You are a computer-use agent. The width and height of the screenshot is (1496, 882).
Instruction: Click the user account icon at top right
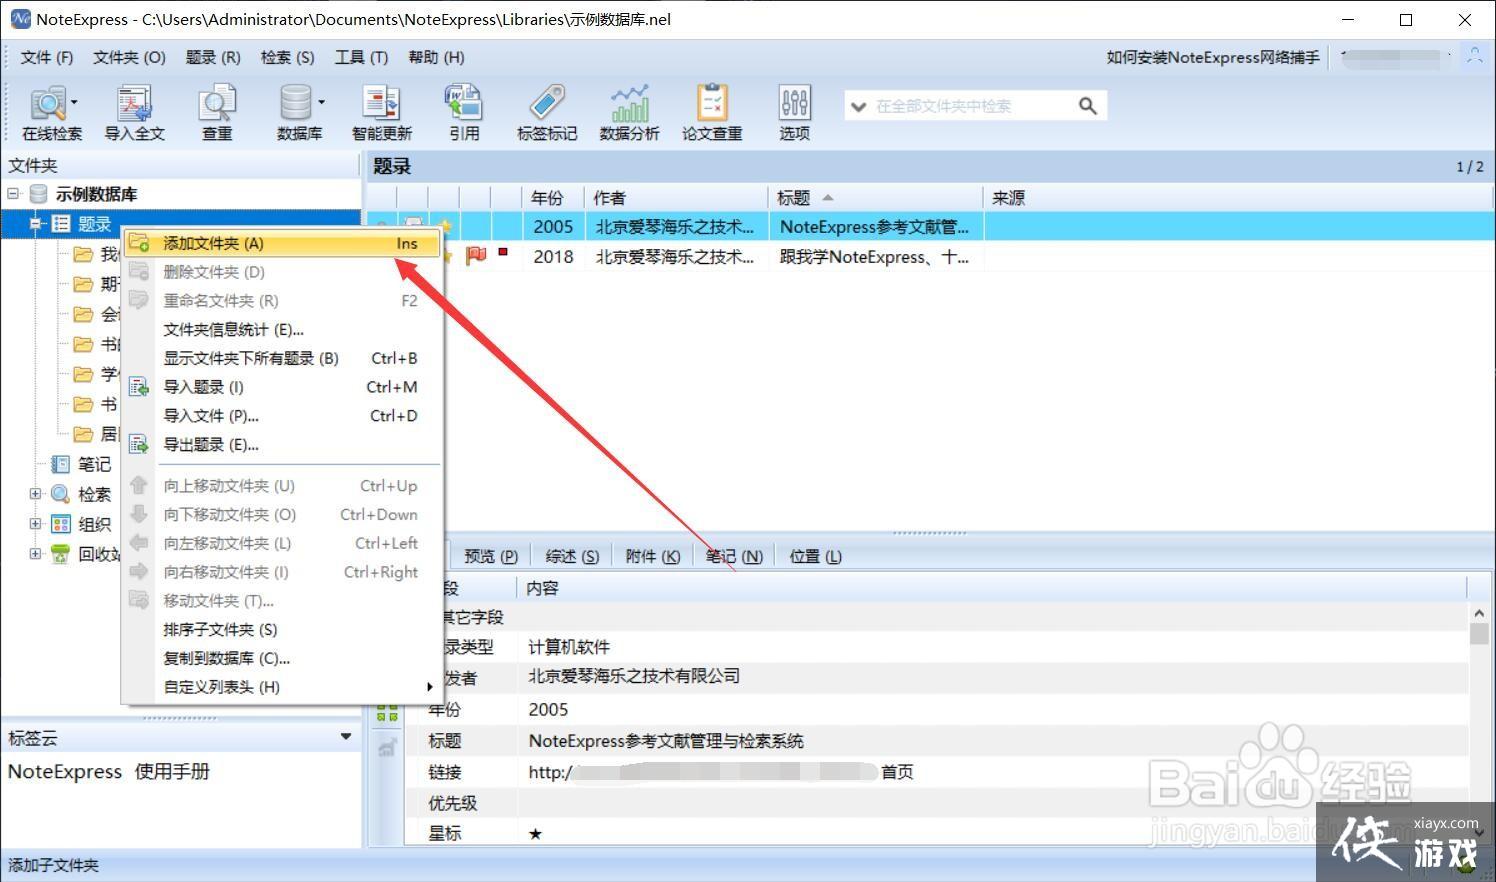click(x=1474, y=57)
